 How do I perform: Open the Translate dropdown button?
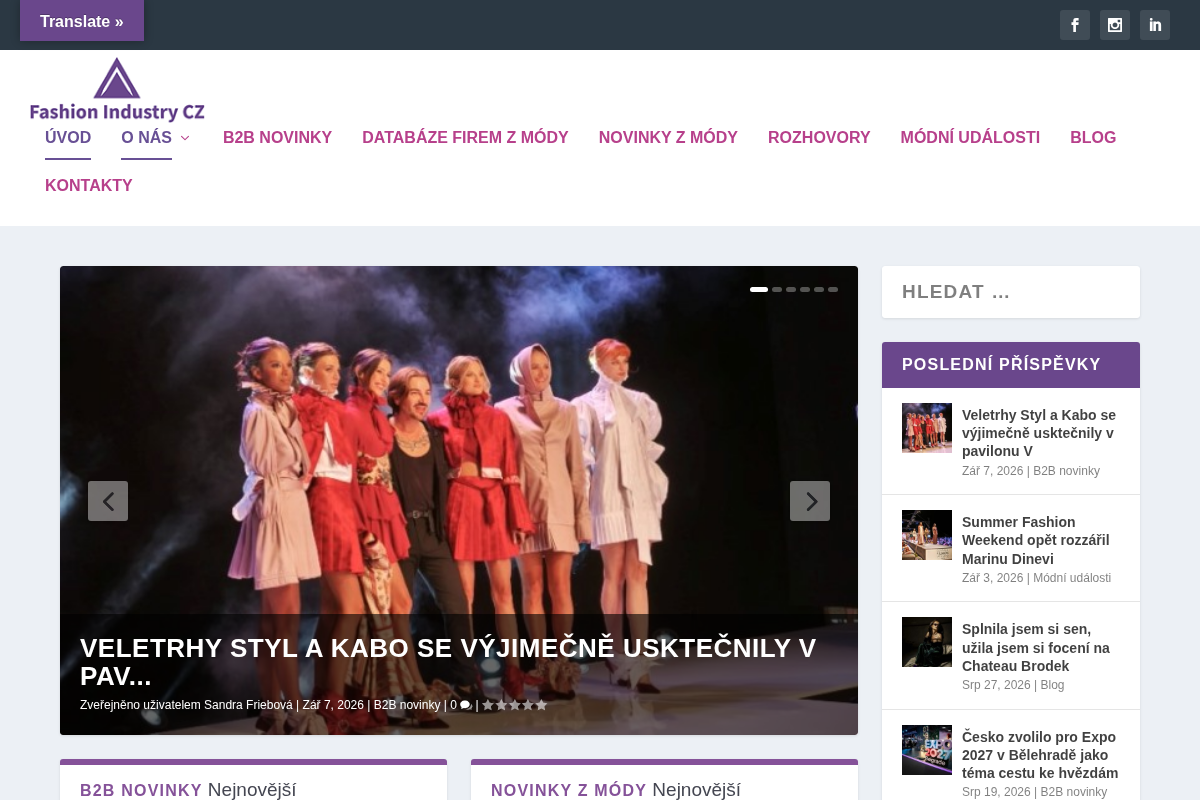[82, 21]
